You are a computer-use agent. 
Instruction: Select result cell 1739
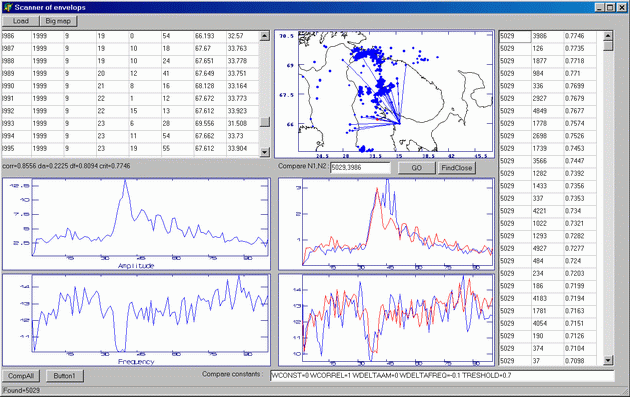pyautogui.click(x=547, y=148)
